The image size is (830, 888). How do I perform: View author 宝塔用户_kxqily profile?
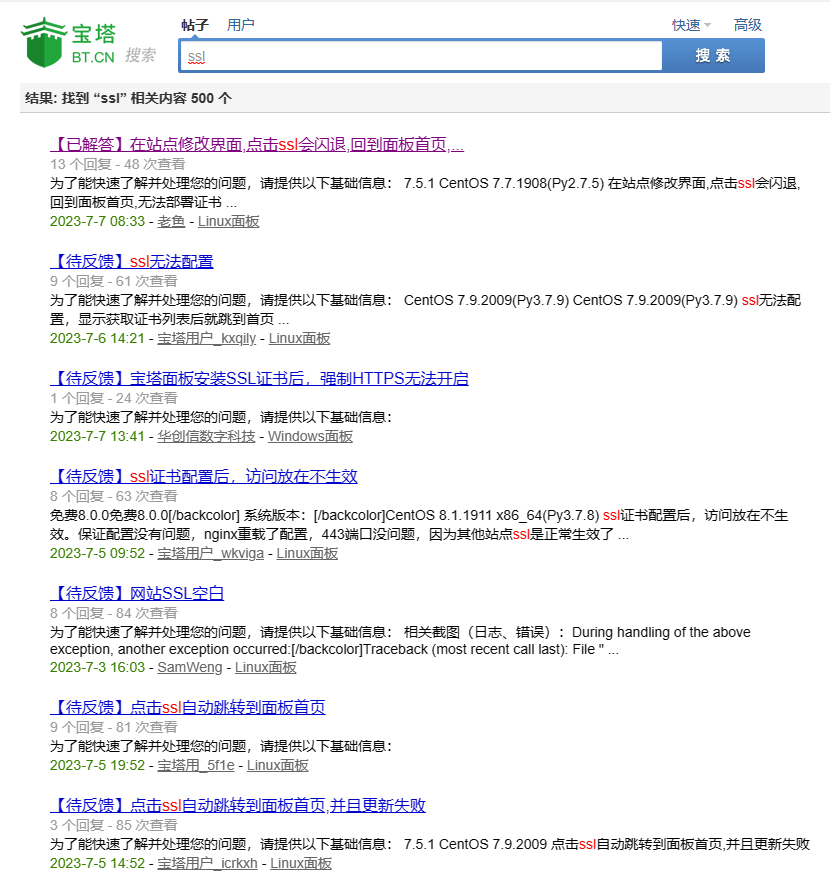click(x=208, y=339)
